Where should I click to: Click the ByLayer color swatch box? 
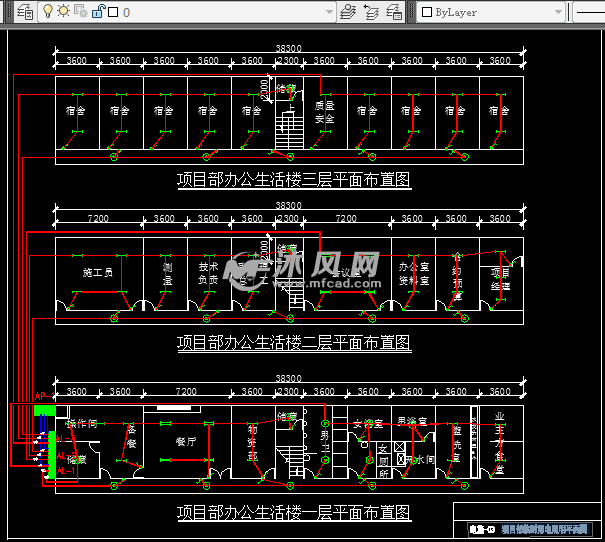(x=427, y=12)
